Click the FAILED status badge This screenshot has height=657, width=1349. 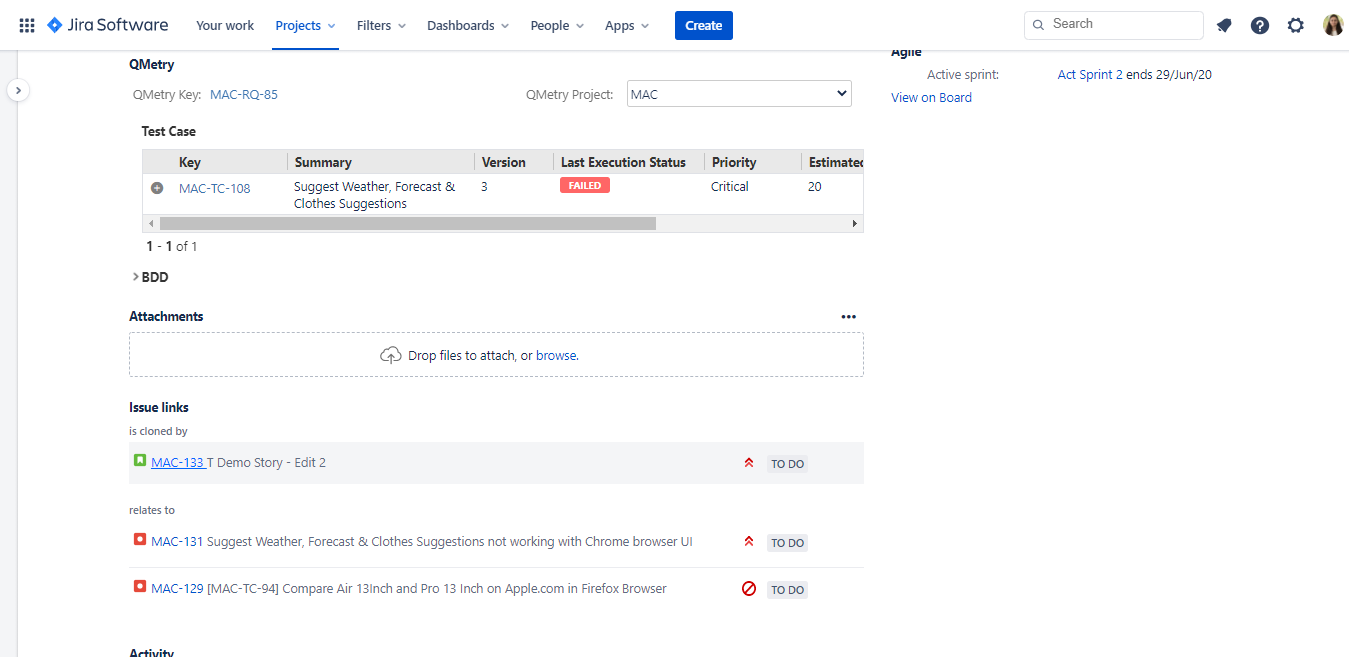585,186
